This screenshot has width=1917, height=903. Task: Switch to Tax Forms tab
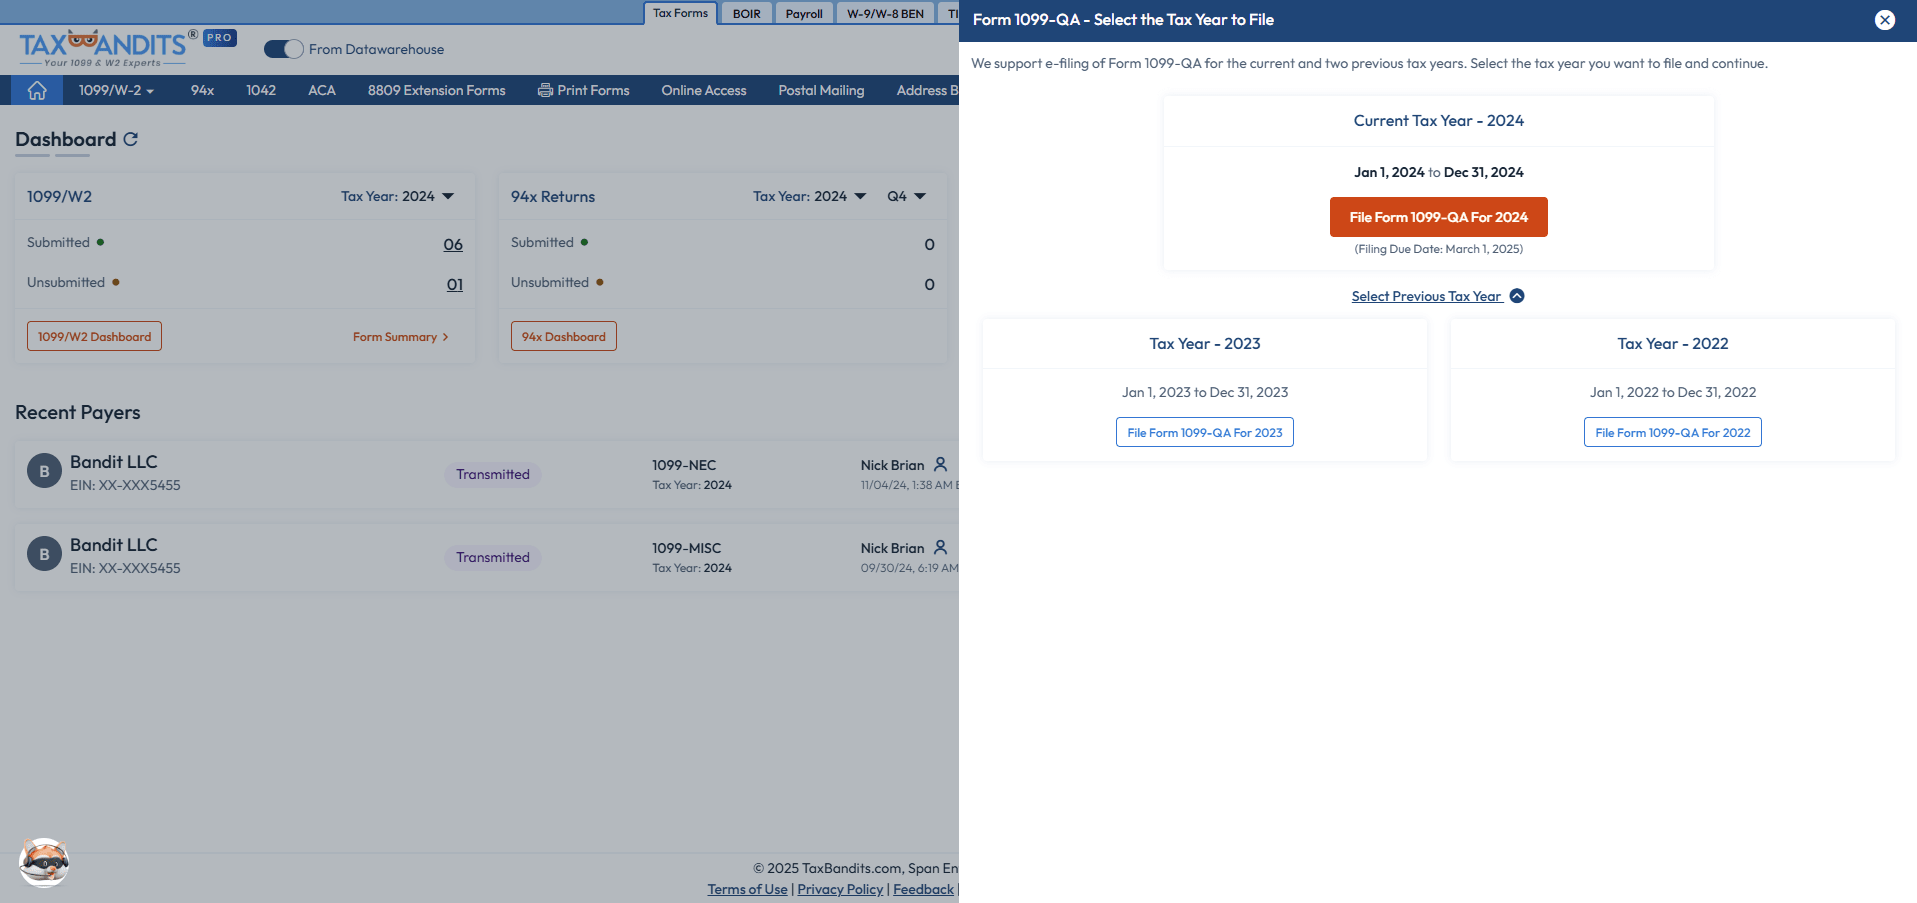(680, 13)
